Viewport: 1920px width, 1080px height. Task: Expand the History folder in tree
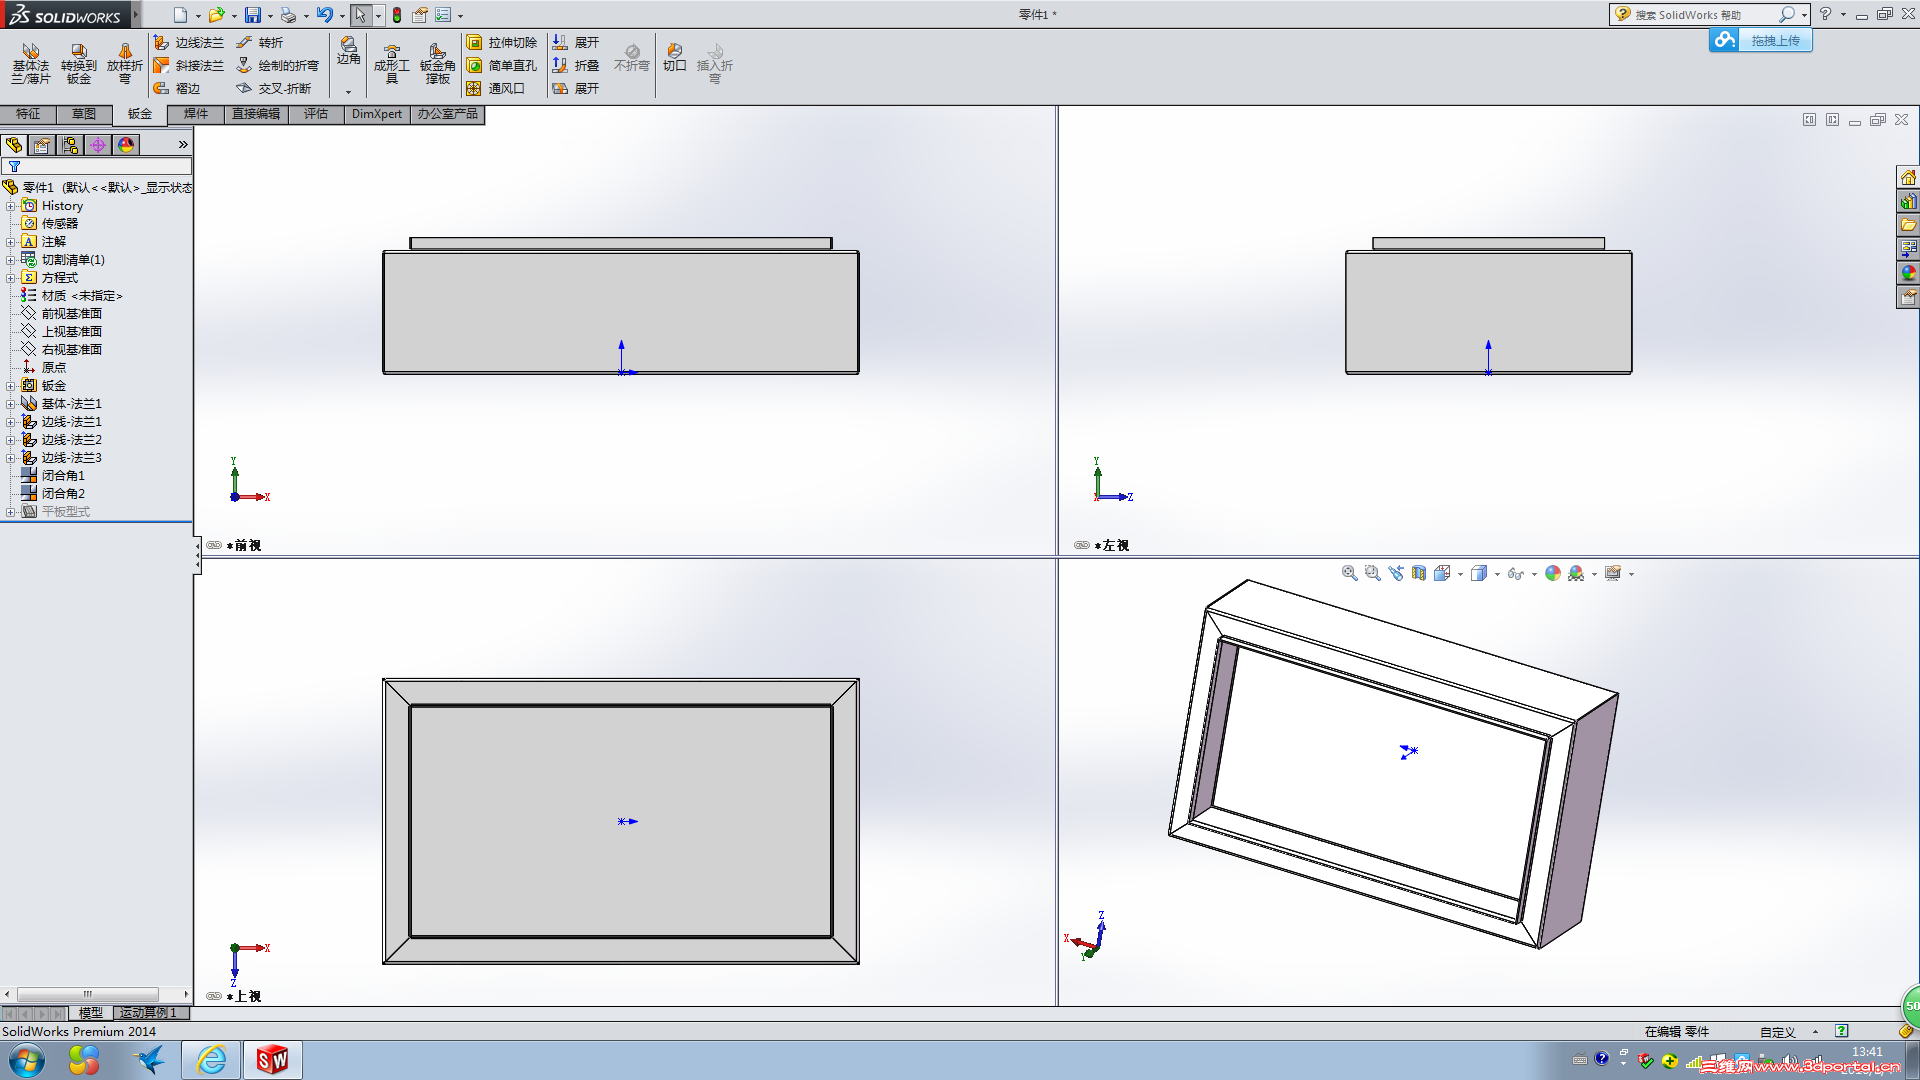pos(10,206)
